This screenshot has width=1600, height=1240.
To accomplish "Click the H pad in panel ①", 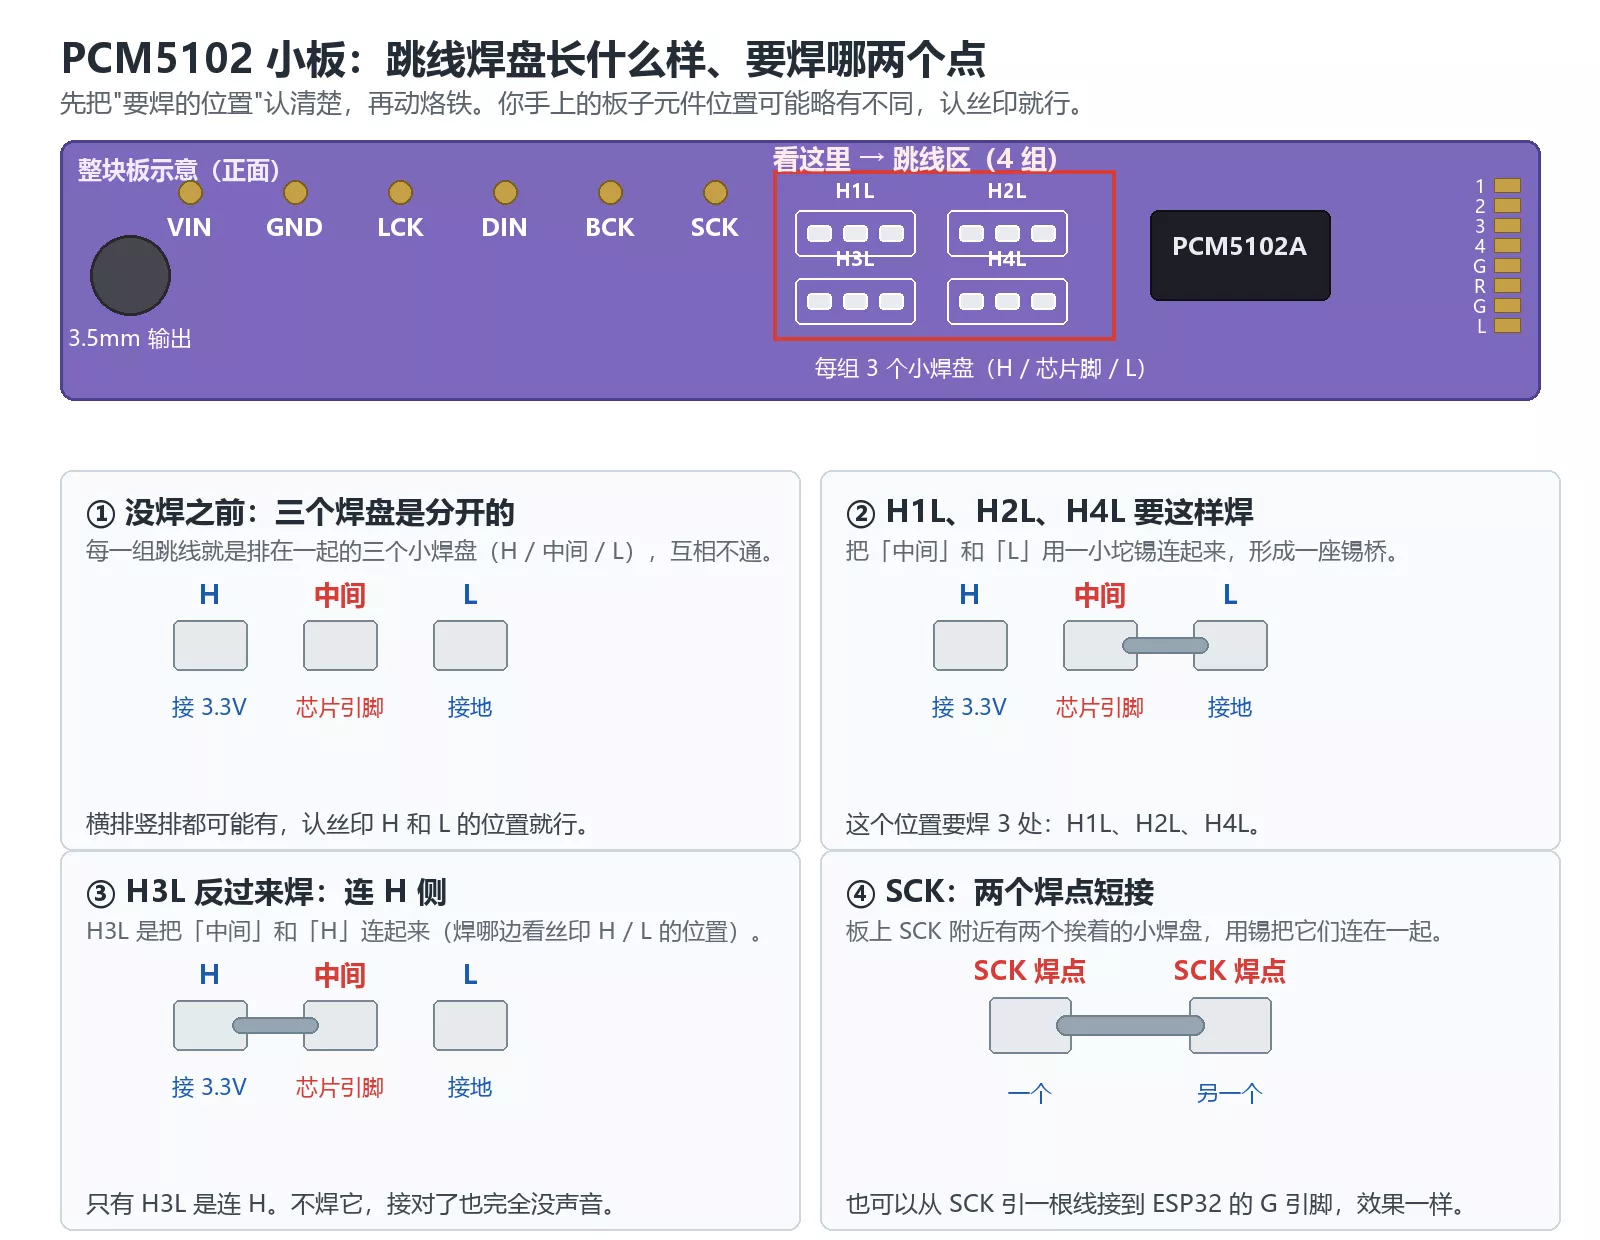I will (x=210, y=645).
